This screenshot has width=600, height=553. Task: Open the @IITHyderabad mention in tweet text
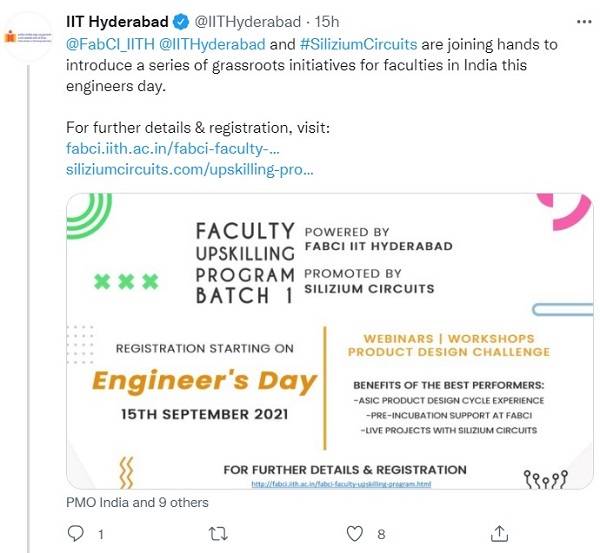(212, 44)
